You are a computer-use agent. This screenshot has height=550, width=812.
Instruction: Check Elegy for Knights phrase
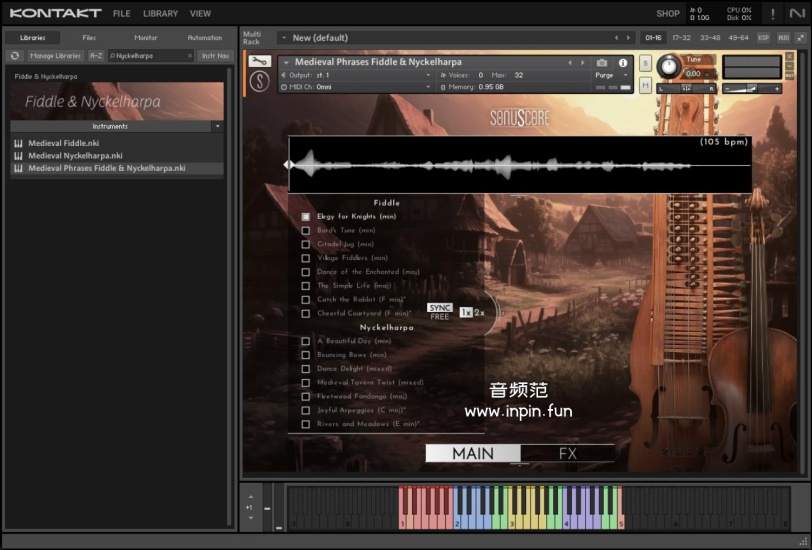point(306,216)
